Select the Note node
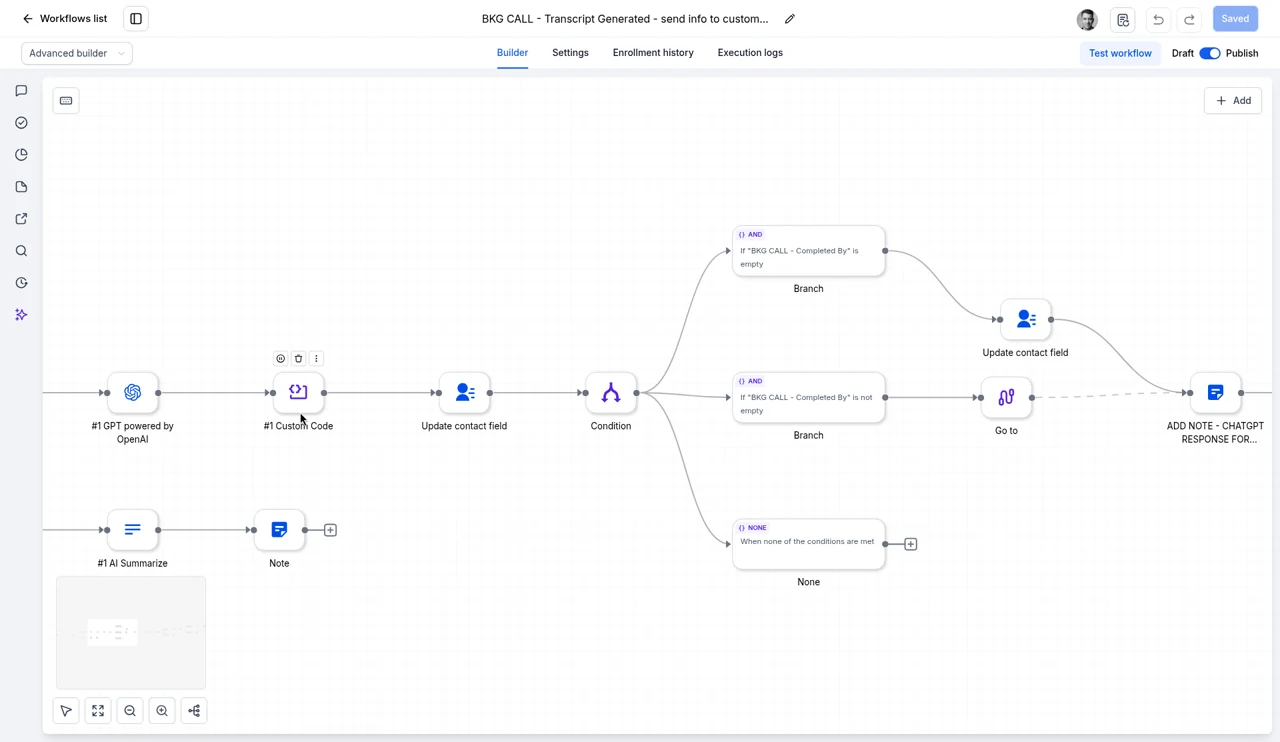Viewport: 1280px width, 742px height. (279, 530)
